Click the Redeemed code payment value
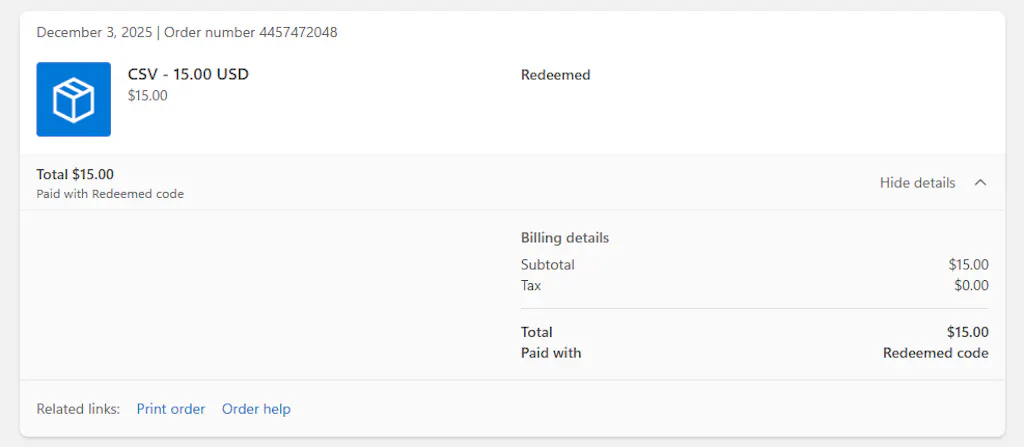 [936, 354]
